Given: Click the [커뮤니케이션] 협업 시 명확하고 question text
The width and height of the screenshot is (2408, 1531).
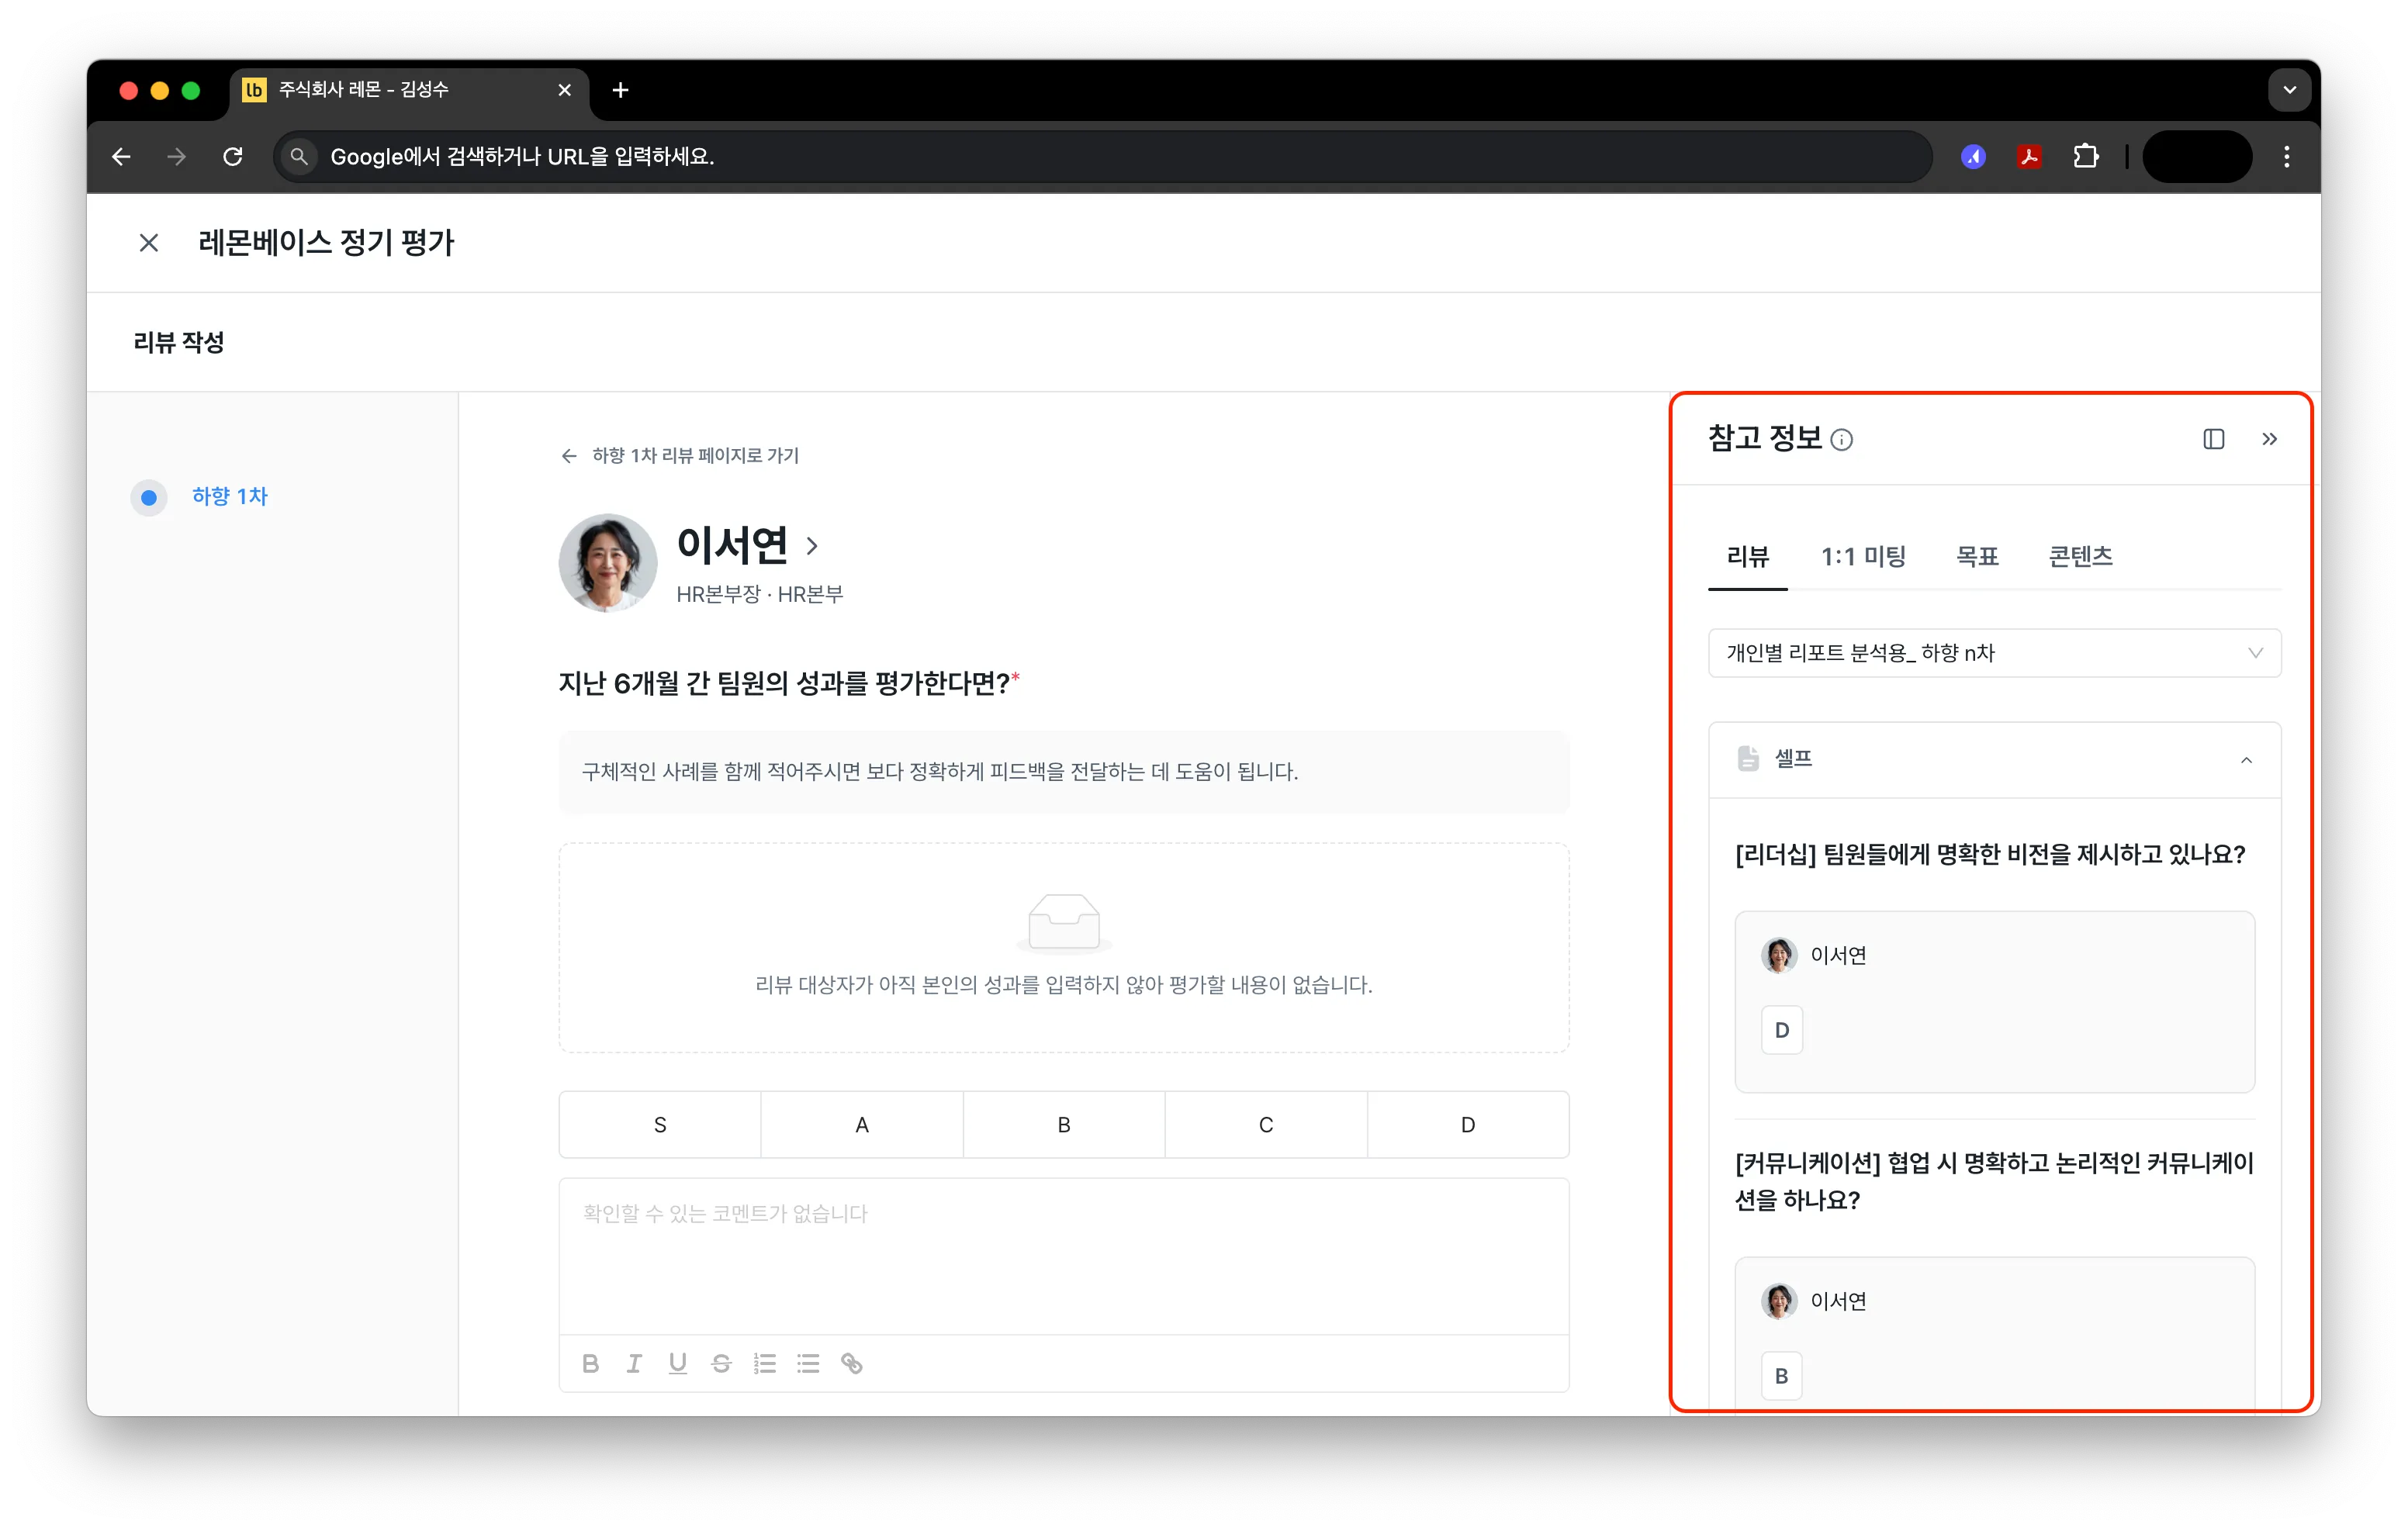Looking at the screenshot, I should pyautogui.click(x=1994, y=1181).
